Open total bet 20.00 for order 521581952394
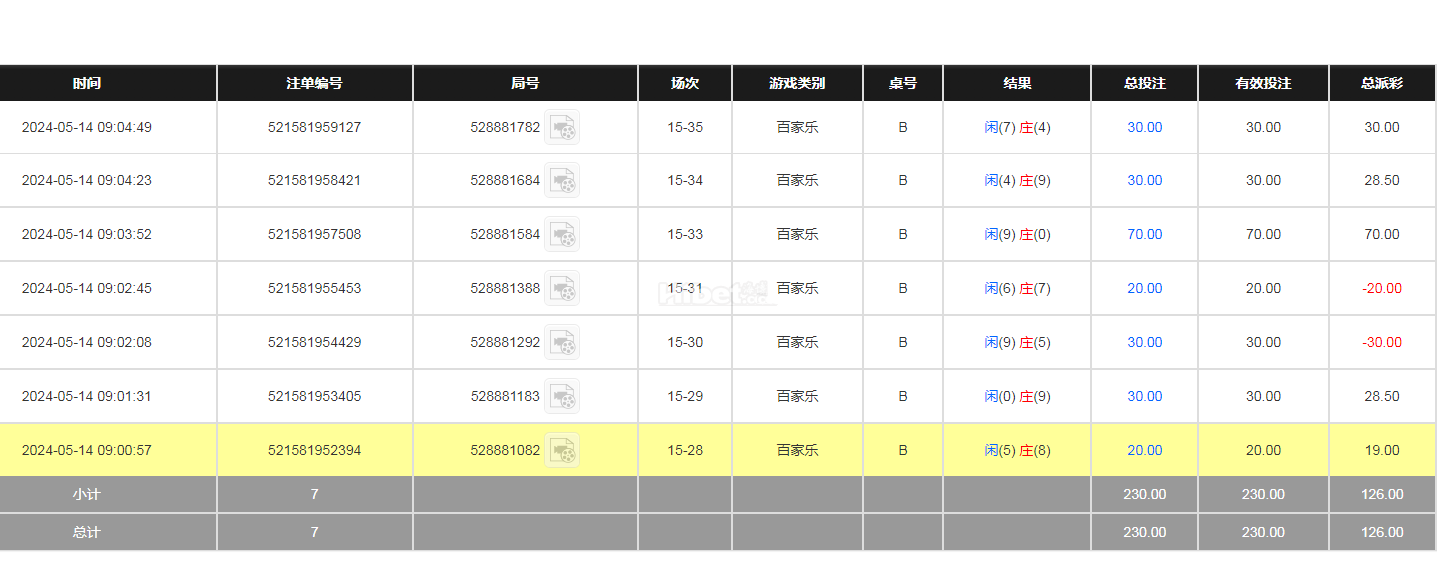Screen dimensions: 1437x587 pos(1145,450)
